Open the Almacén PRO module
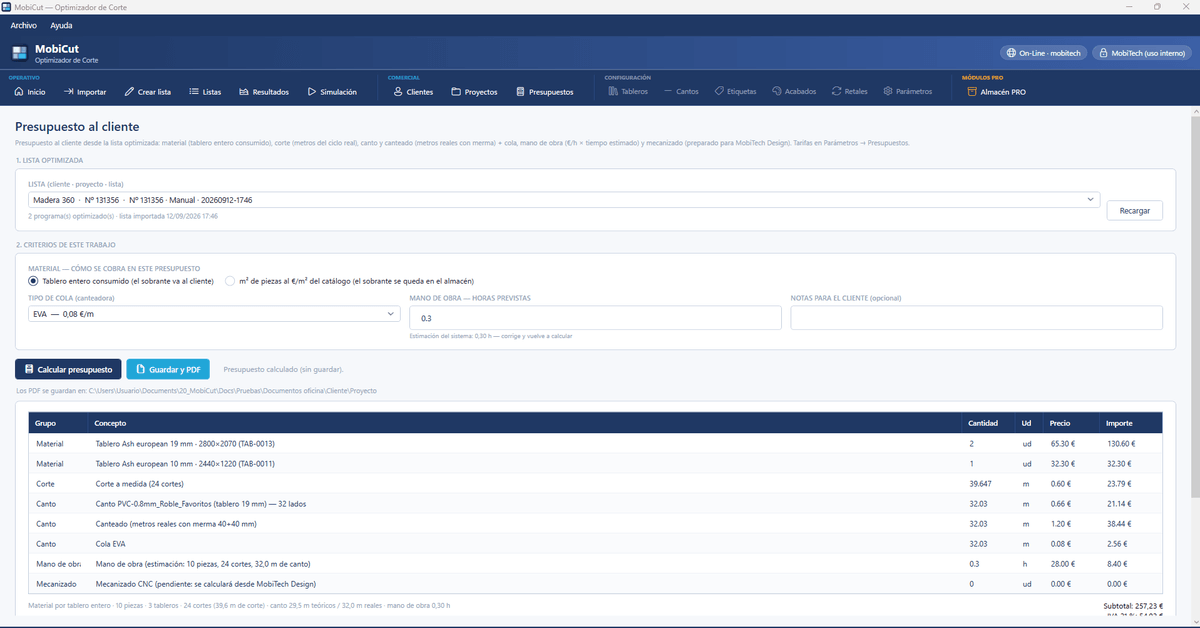1200x628 pixels. pos(997,91)
